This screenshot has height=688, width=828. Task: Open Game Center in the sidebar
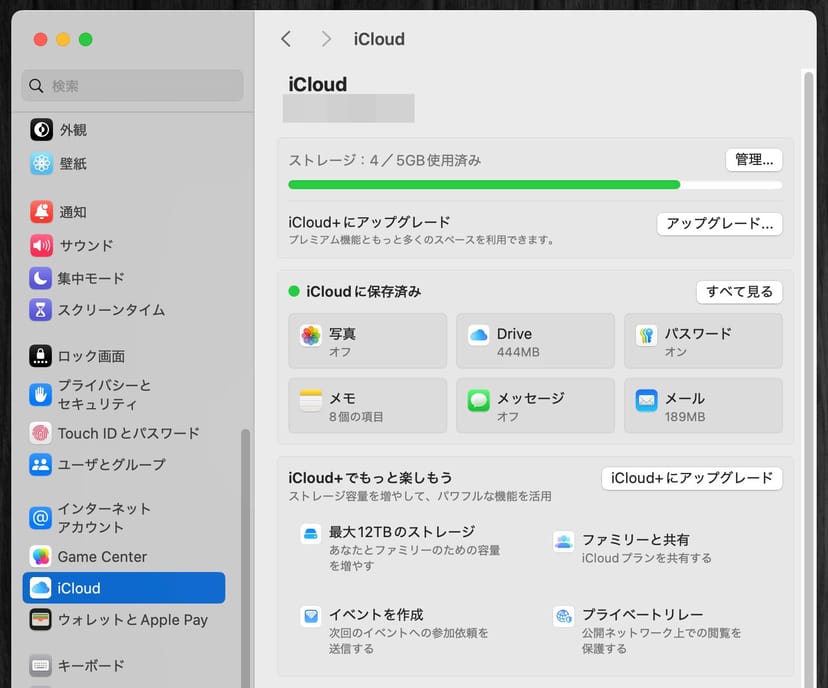pyautogui.click(x=102, y=557)
